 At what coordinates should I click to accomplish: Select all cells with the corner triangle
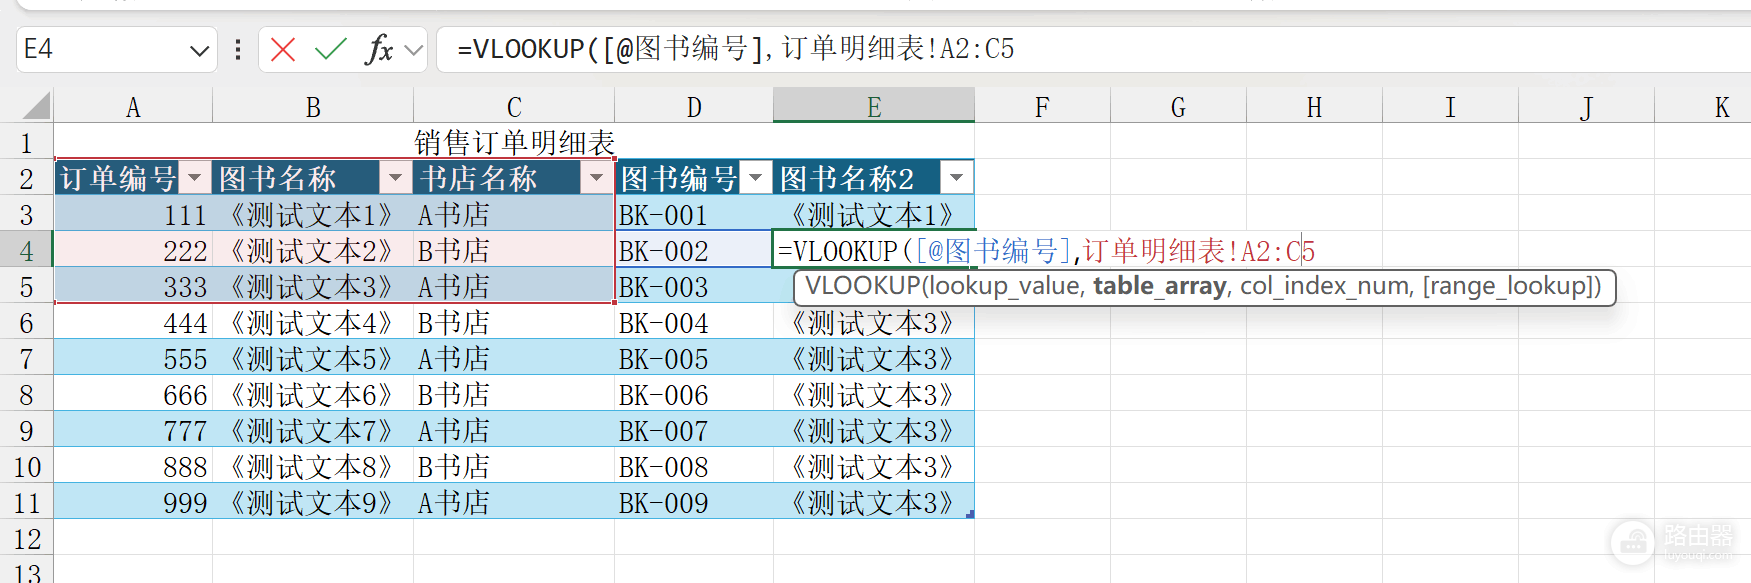(37, 106)
